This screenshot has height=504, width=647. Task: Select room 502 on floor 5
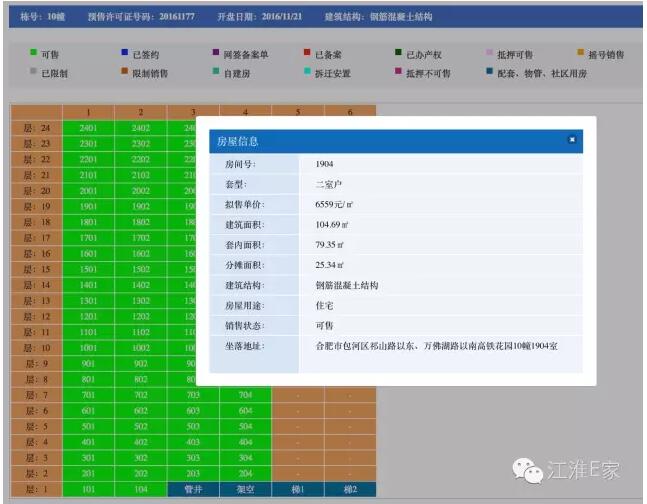point(140,425)
